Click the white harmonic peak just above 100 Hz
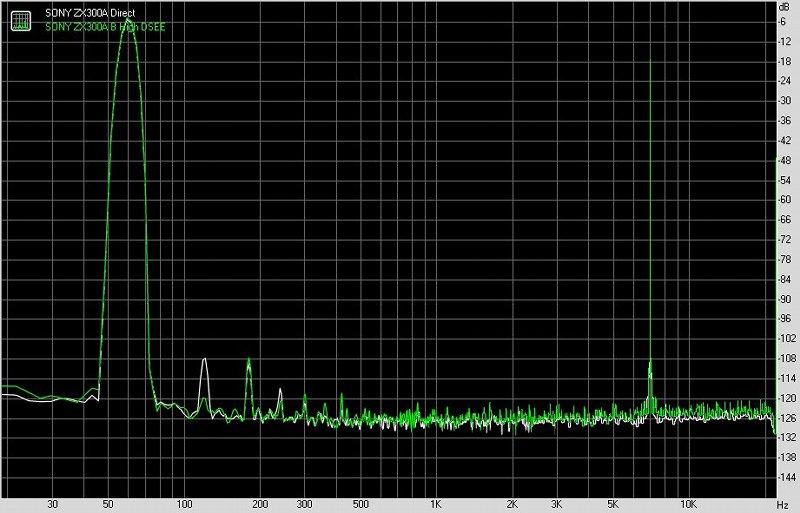Viewport: 800px width, 513px height. click(204, 359)
